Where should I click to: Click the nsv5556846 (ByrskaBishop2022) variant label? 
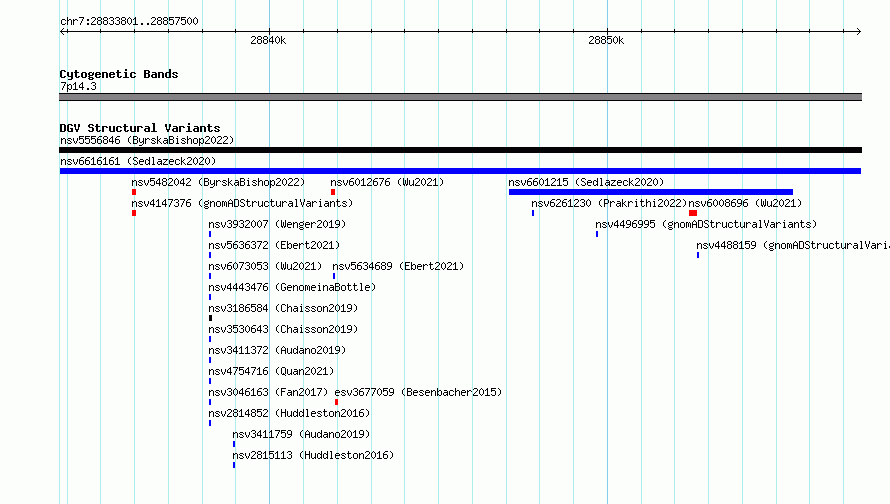[147, 140]
